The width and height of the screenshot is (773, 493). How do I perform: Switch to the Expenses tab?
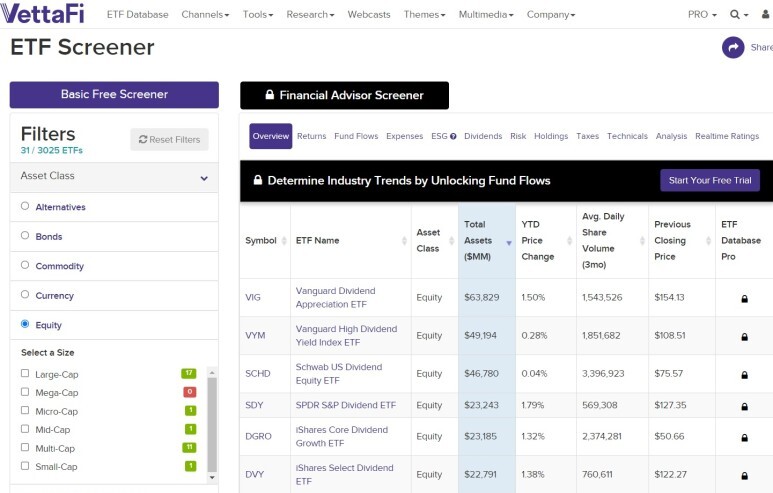pos(404,136)
